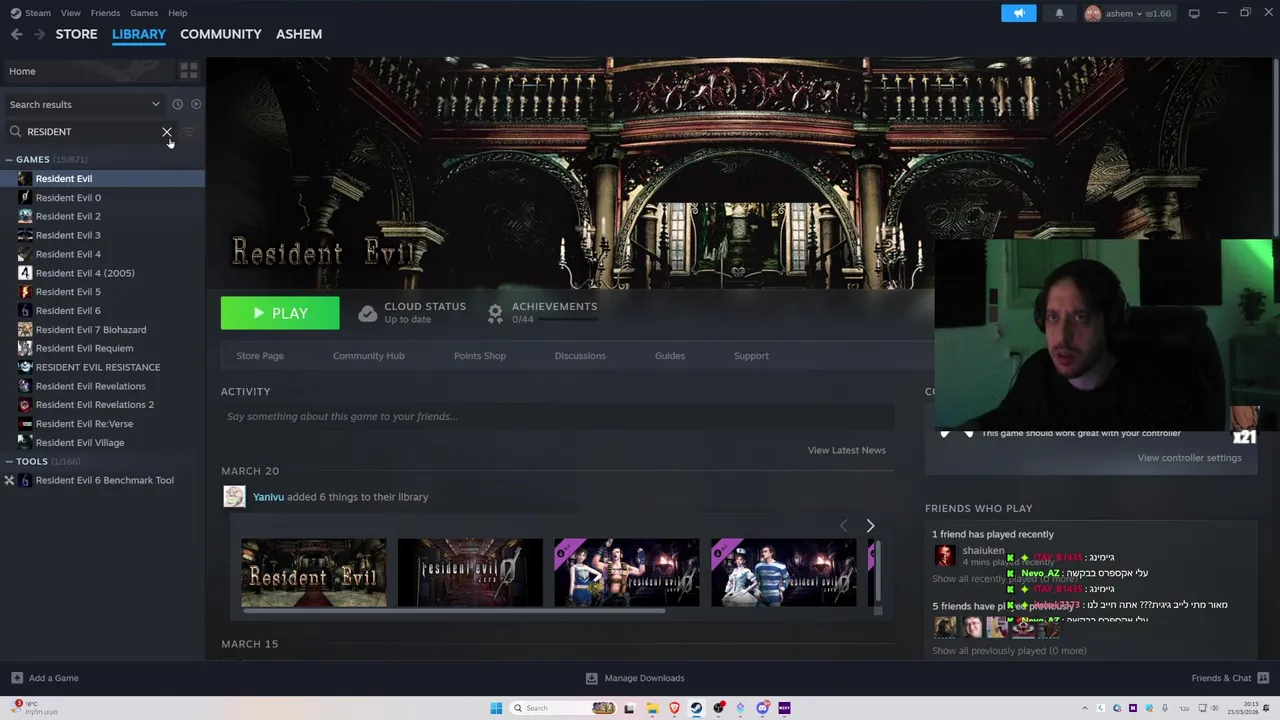Click the Discord icon in taskbar
Image resolution: width=1280 pixels, height=720 pixels.
(x=762, y=708)
